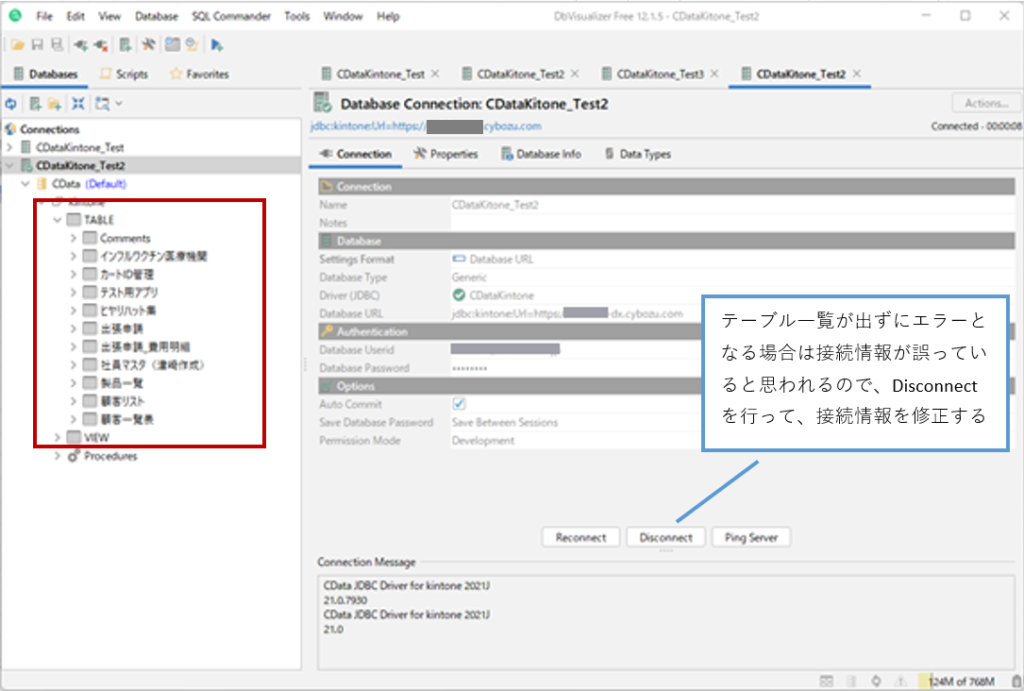Click the jdbc:kintone URL link under title
This screenshot has width=1024, height=691.
(x=426, y=126)
